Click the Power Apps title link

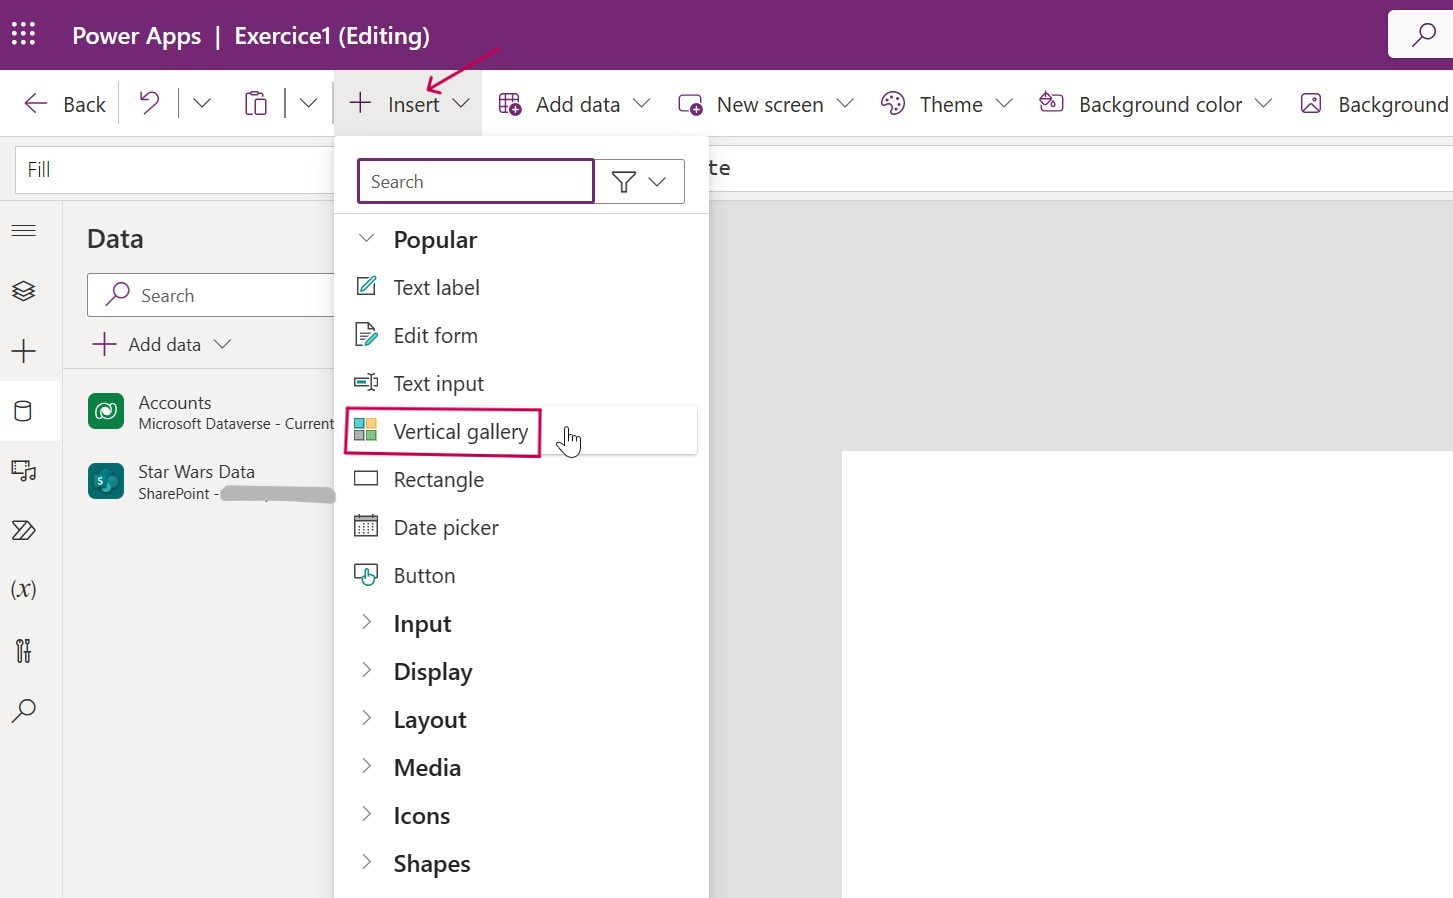coord(137,35)
